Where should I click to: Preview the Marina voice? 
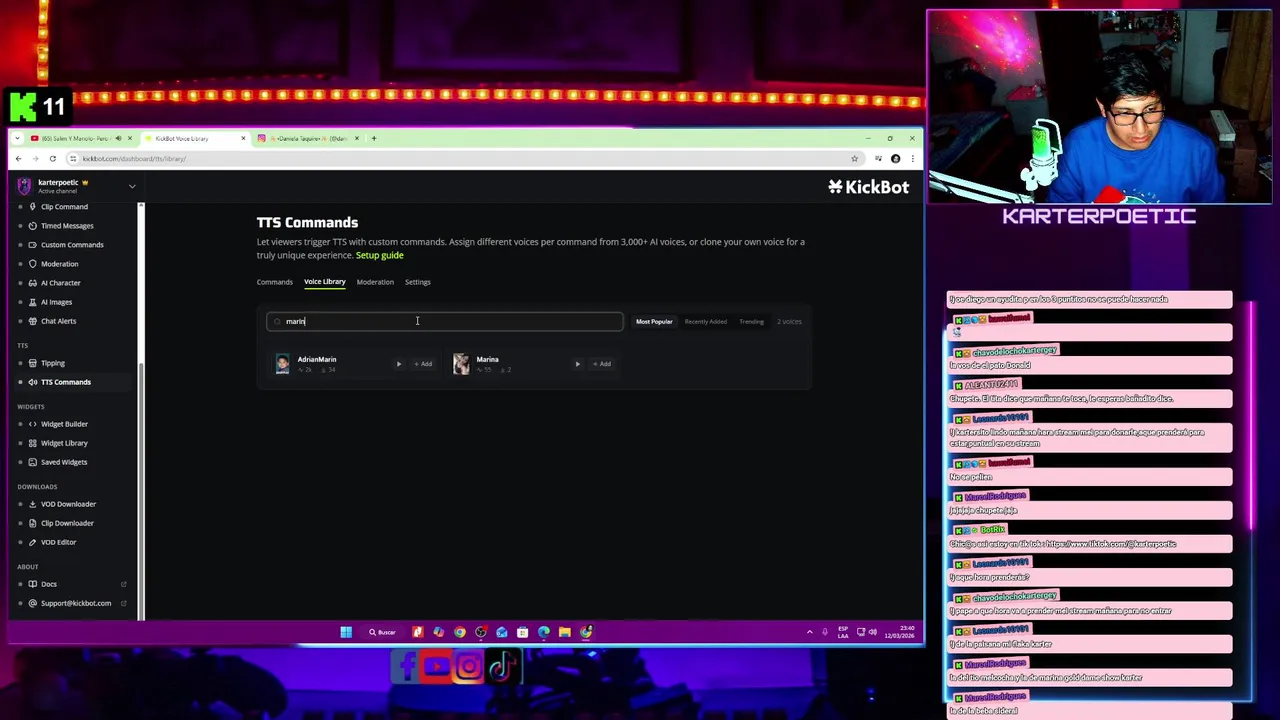click(577, 364)
